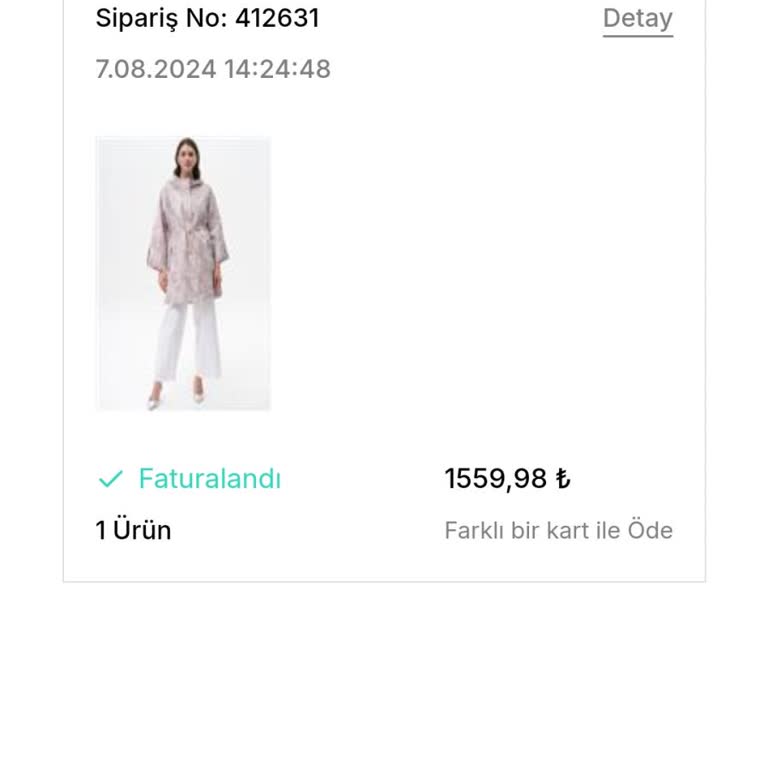Image resolution: width=768 pixels, height=768 pixels.
Task: Open the Detay link for order 412631
Action: coord(637,18)
